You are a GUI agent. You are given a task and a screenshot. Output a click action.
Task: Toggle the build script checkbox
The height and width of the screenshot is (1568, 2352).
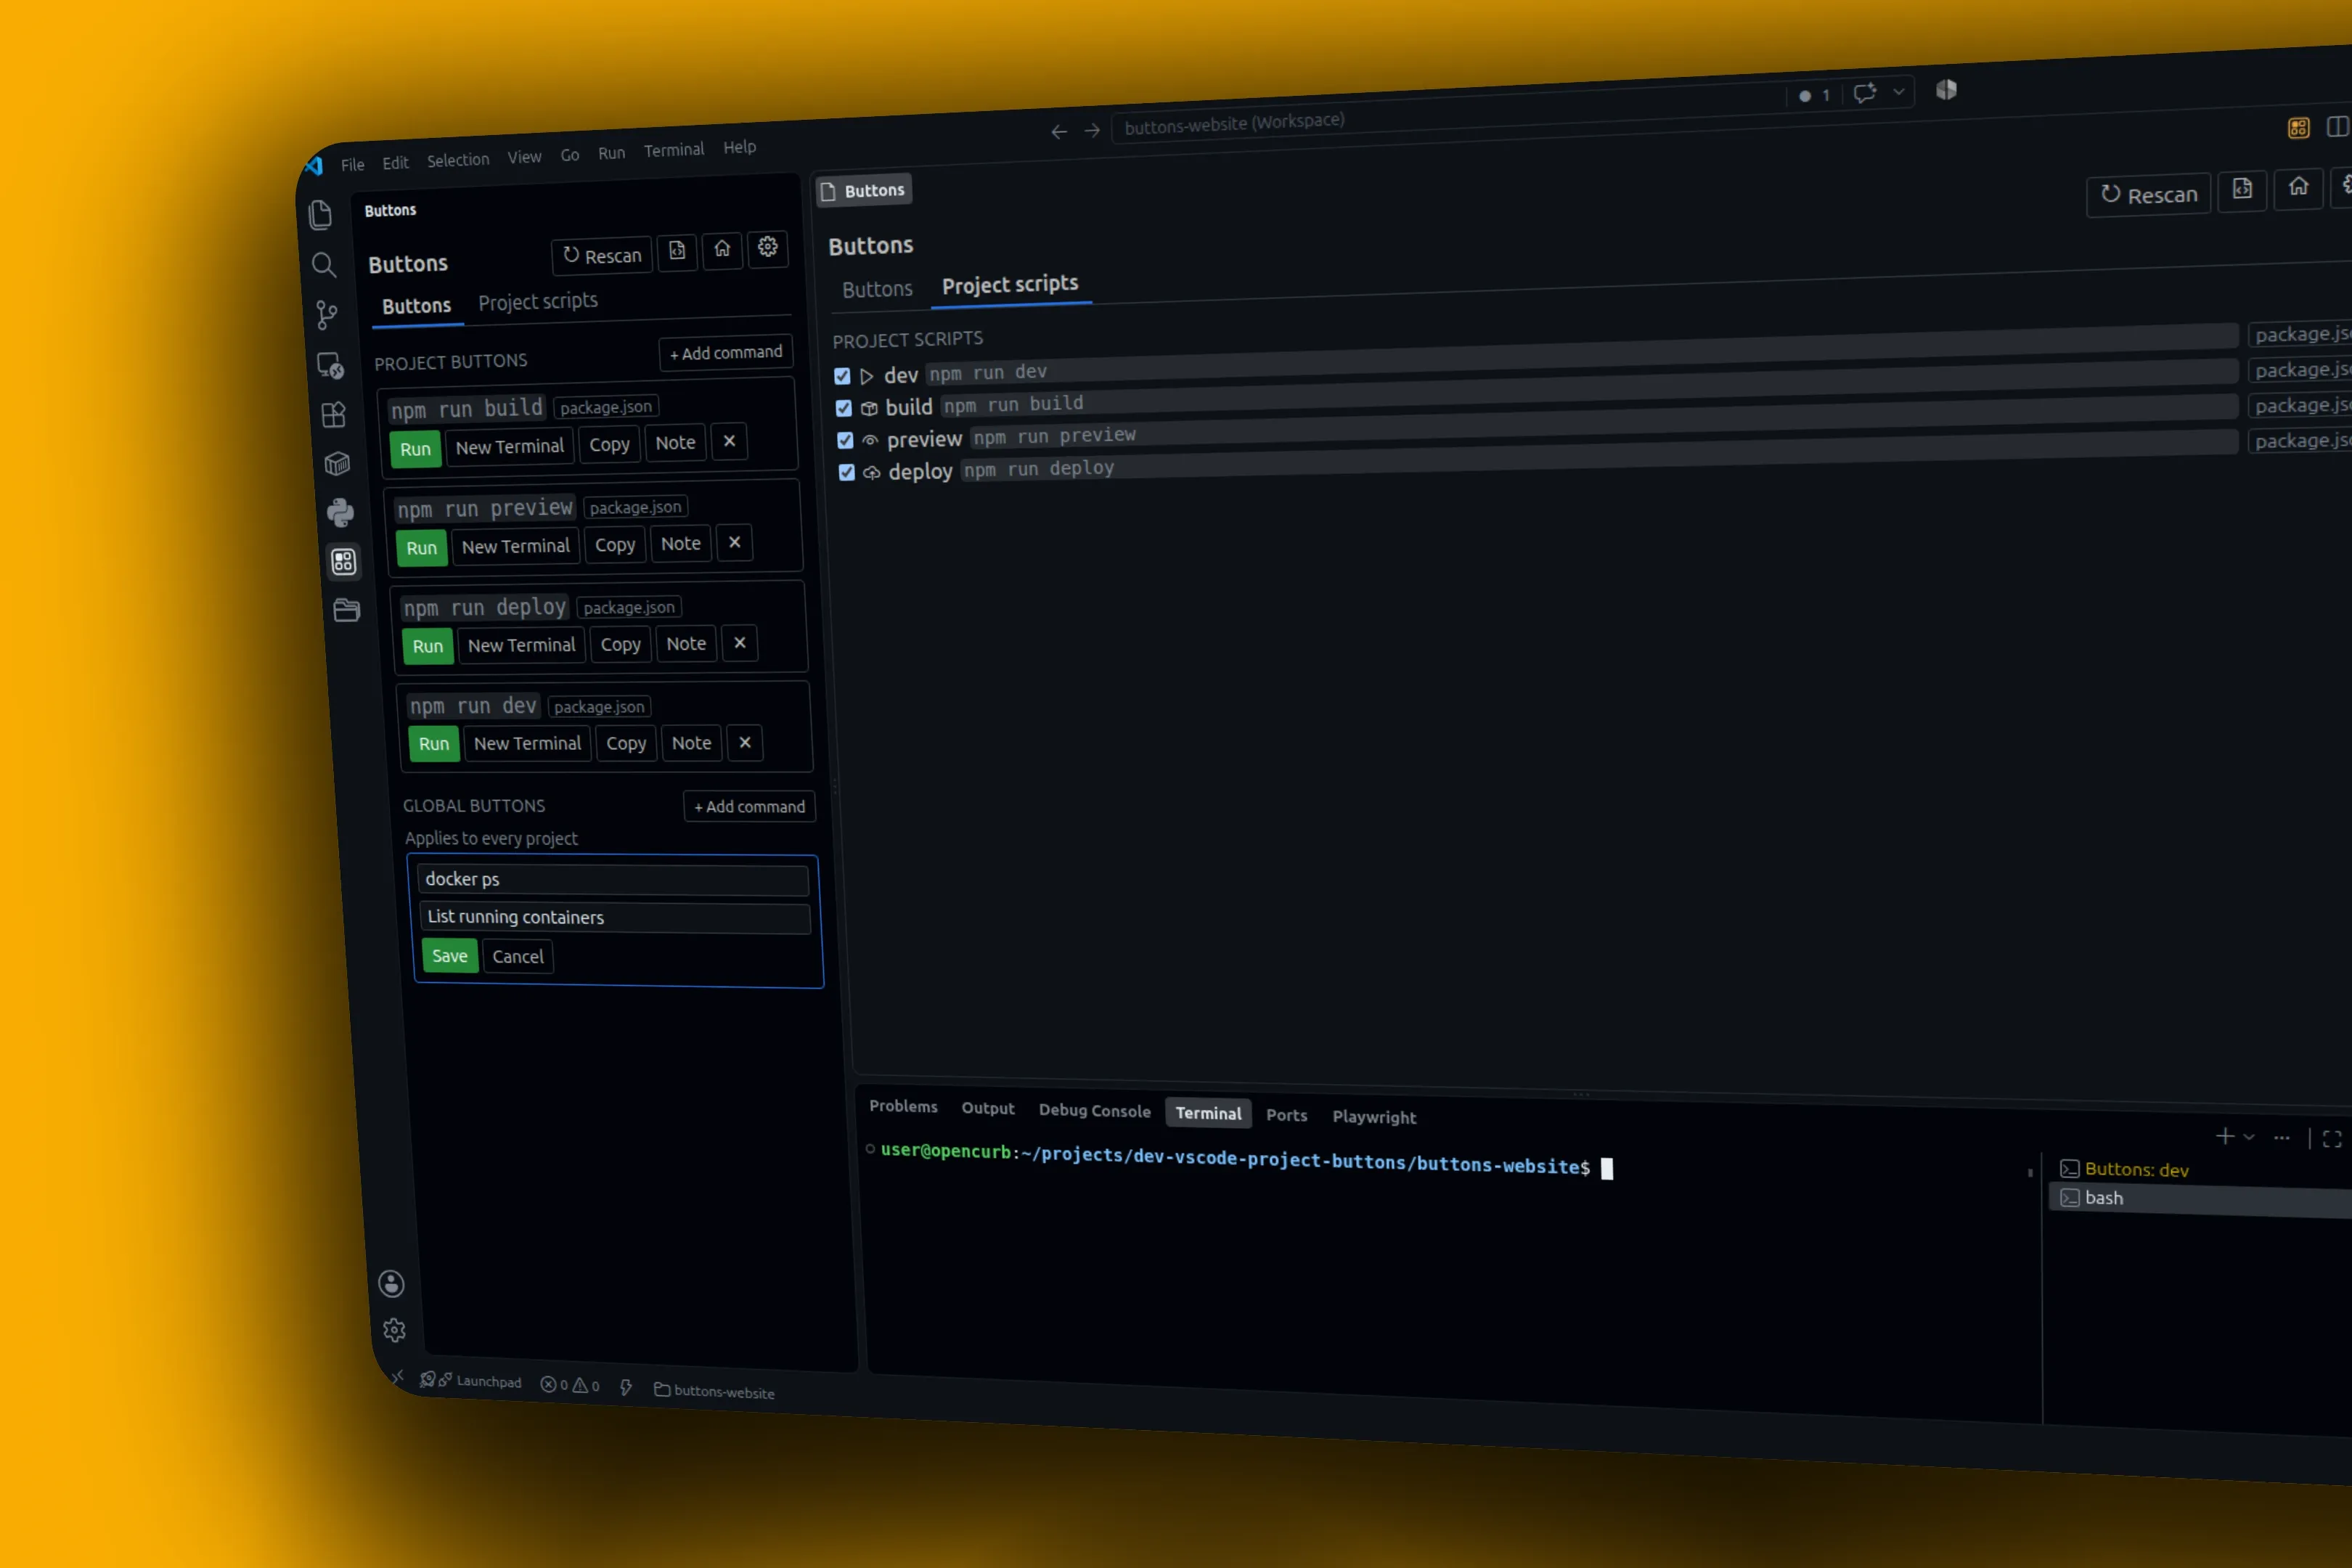coord(844,408)
